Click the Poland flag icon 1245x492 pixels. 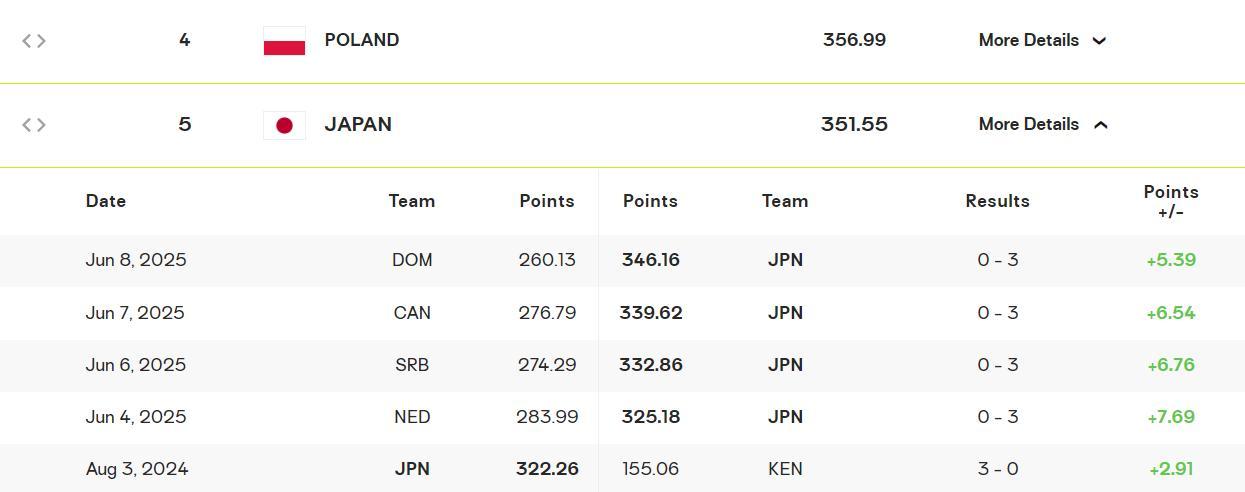click(284, 41)
